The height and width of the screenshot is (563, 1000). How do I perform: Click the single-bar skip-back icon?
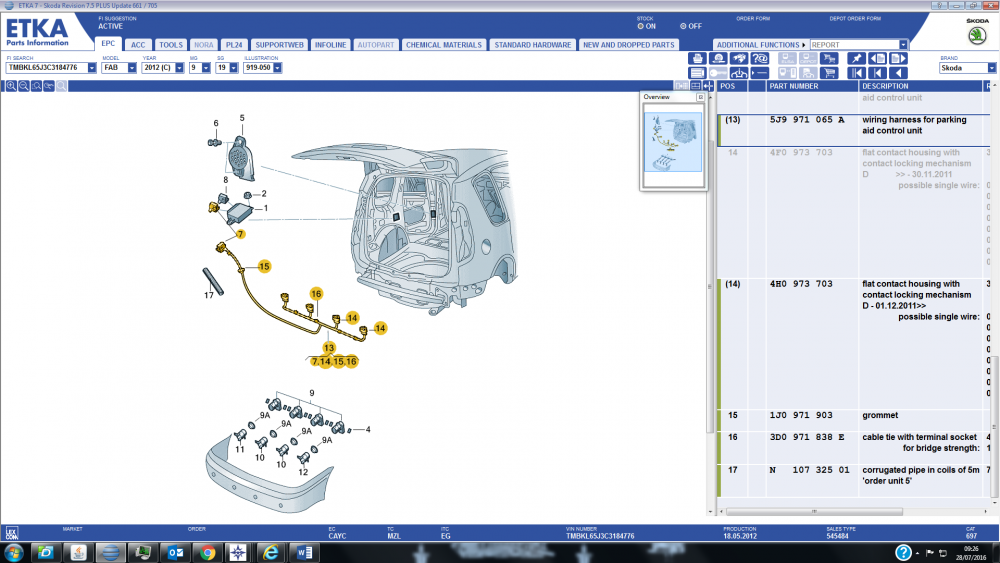878,73
